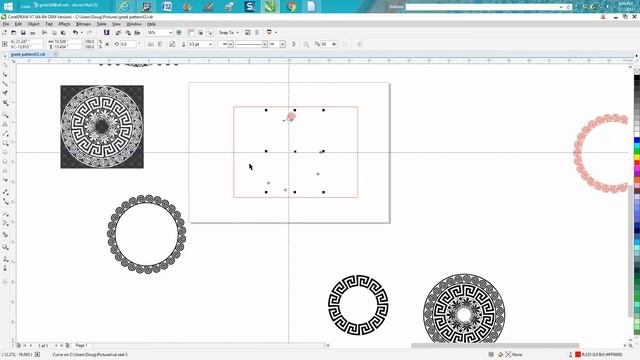
Task: Click the Search content icon
Action: [107, 32]
